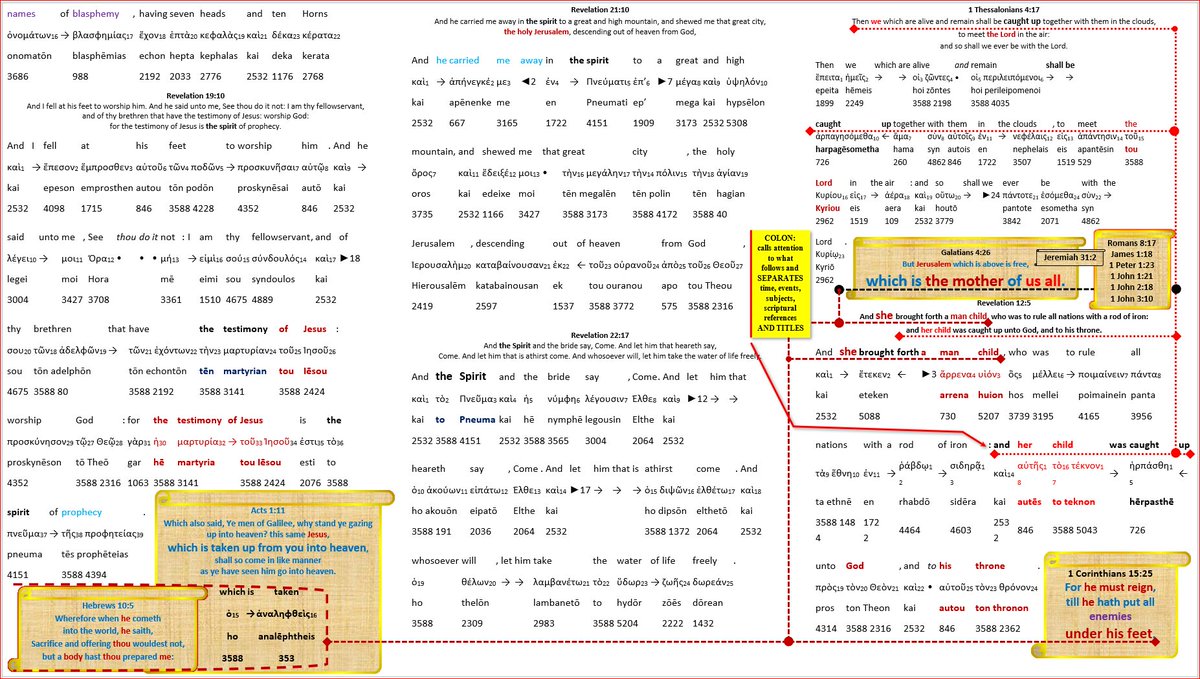Click the large text 'which is the mother of us all.'
This screenshot has width=1200, height=679.
(965, 282)
